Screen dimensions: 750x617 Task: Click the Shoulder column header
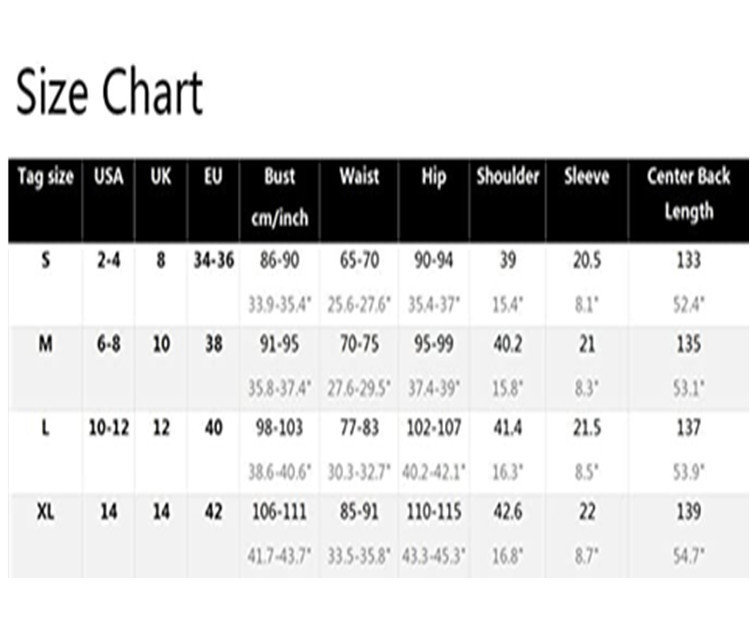tap(508, 177)
